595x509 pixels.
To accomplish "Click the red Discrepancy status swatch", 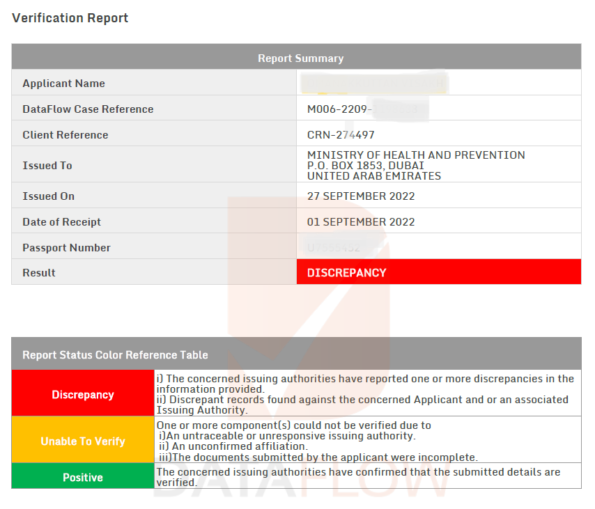I will (83, 393).
